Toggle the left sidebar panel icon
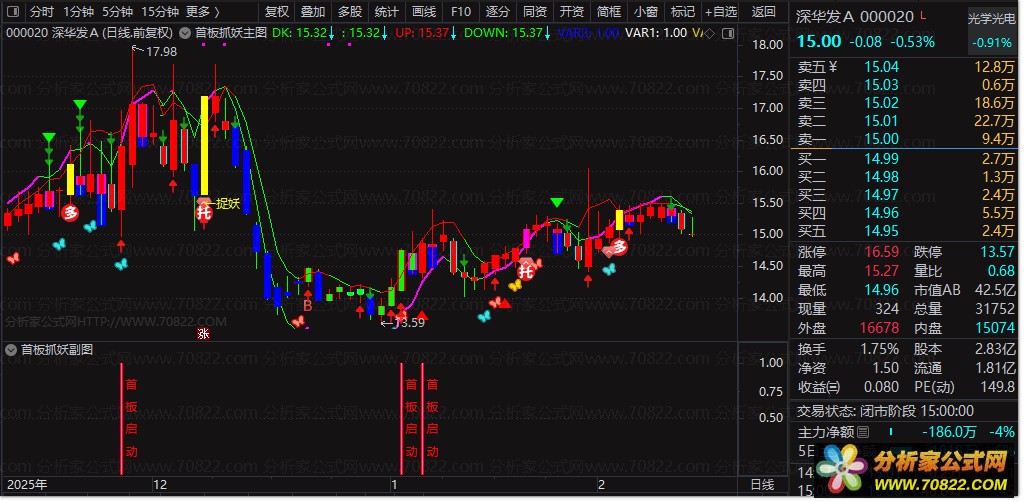This screenshot has height=501, width=1024. (x=14, y=11)
